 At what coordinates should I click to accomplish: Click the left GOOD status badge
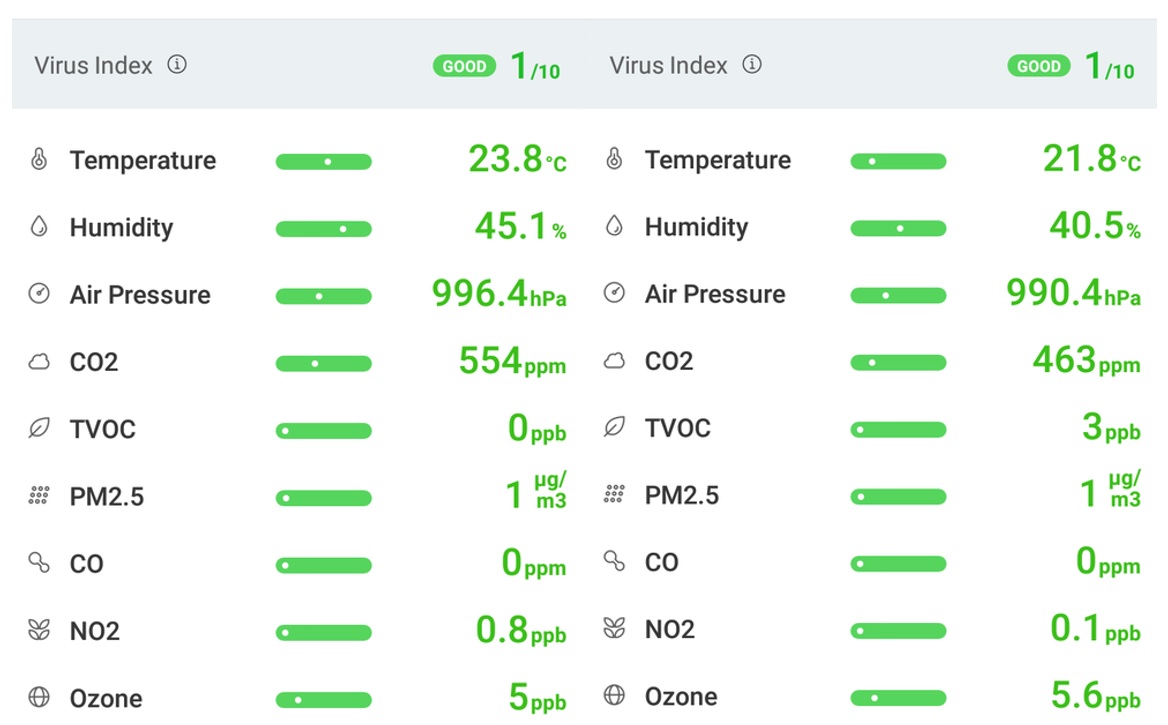coord(464,67)
